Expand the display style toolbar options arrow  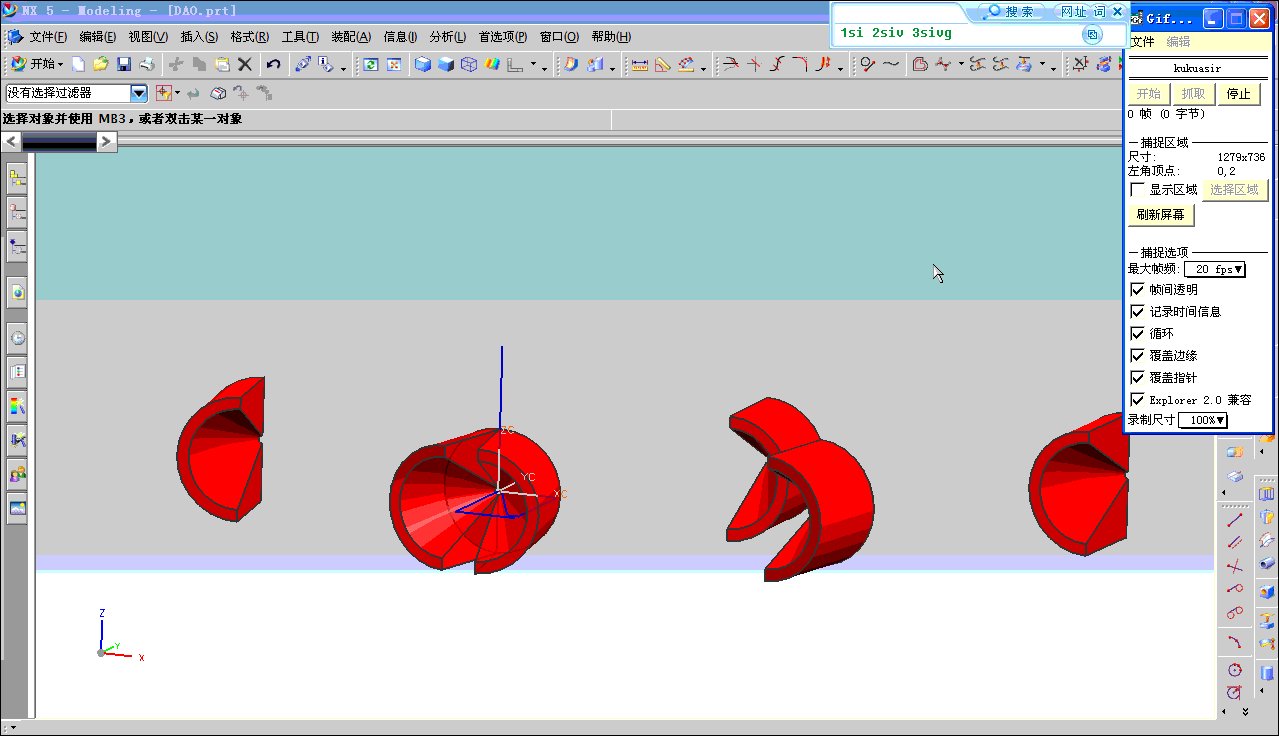(x=545, y=68)
